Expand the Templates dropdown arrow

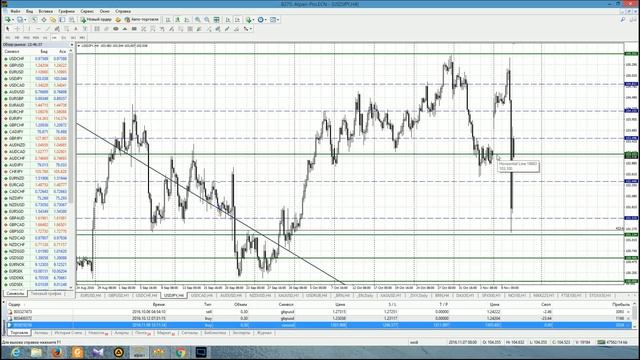(278, 20)
